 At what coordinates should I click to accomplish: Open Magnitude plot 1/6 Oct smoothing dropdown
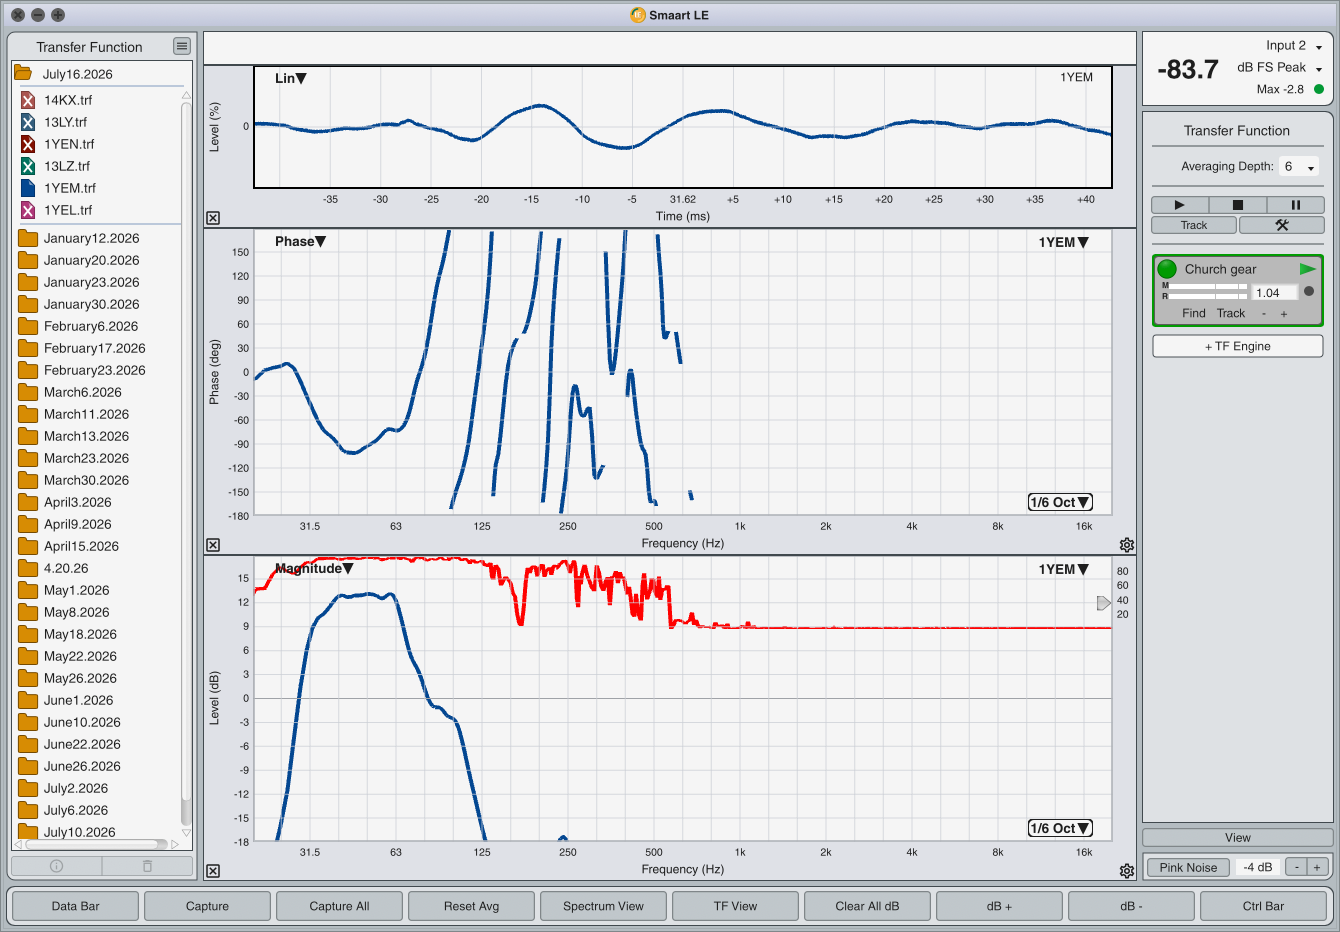[1060, 828]
